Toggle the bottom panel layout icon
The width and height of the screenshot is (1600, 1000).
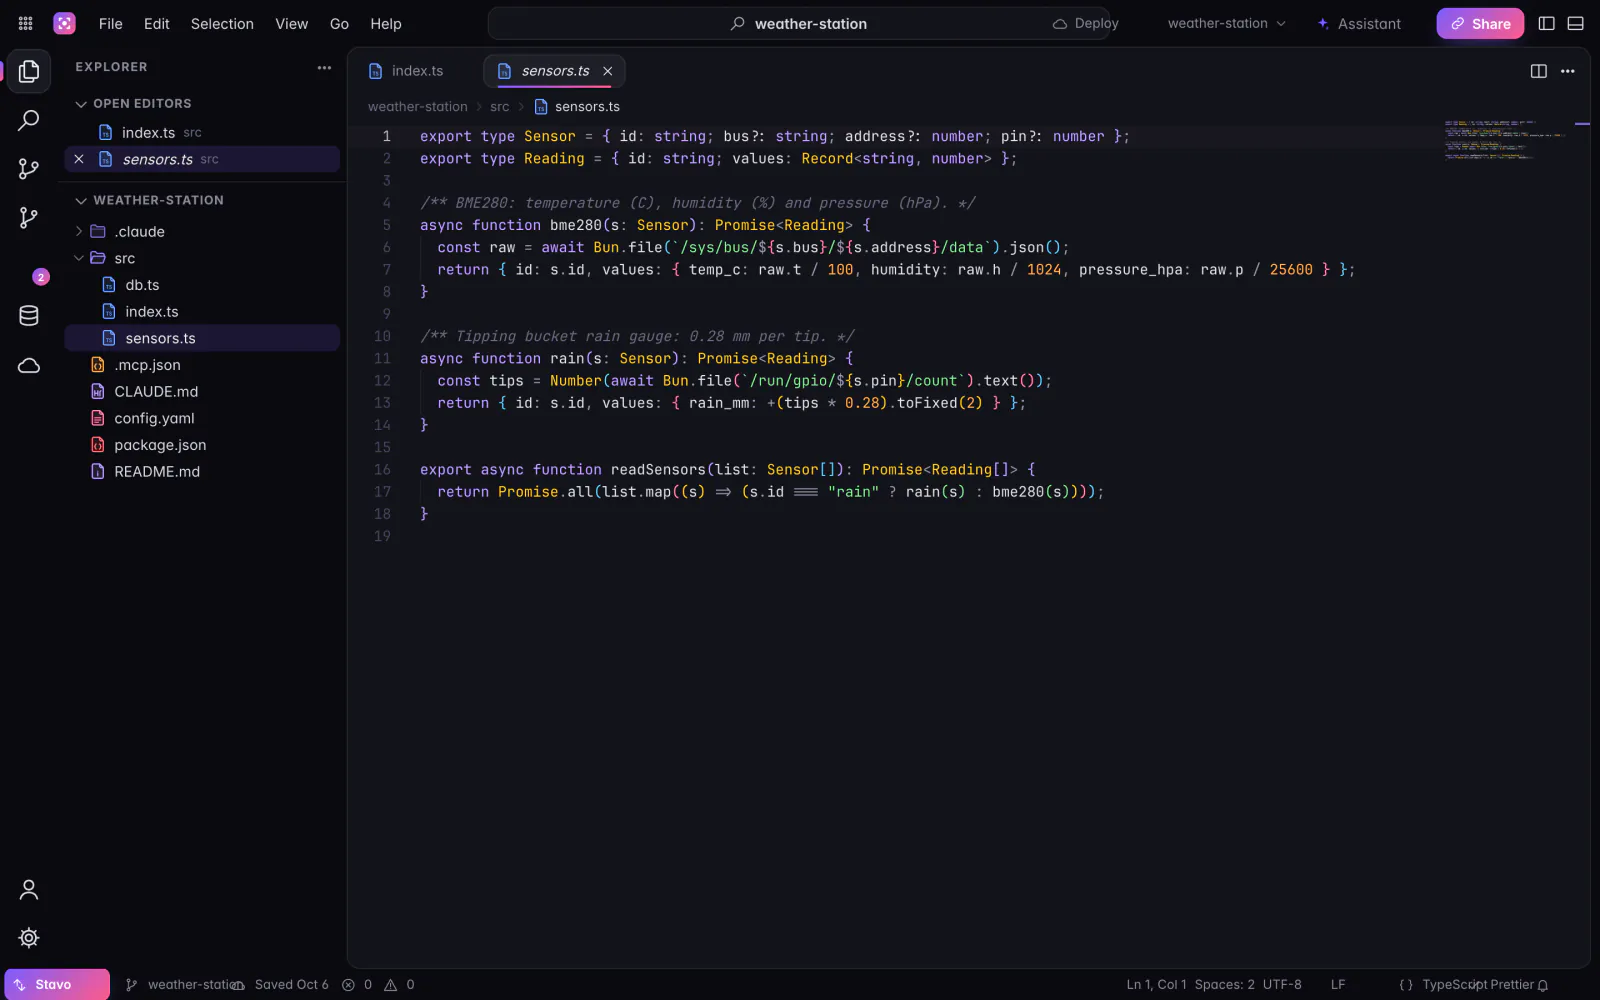pyautogui.click(x=1576, y=23)
